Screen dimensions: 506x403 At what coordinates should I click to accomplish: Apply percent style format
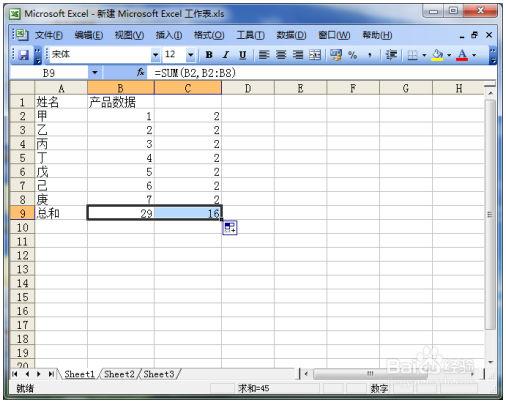(352, 55)
